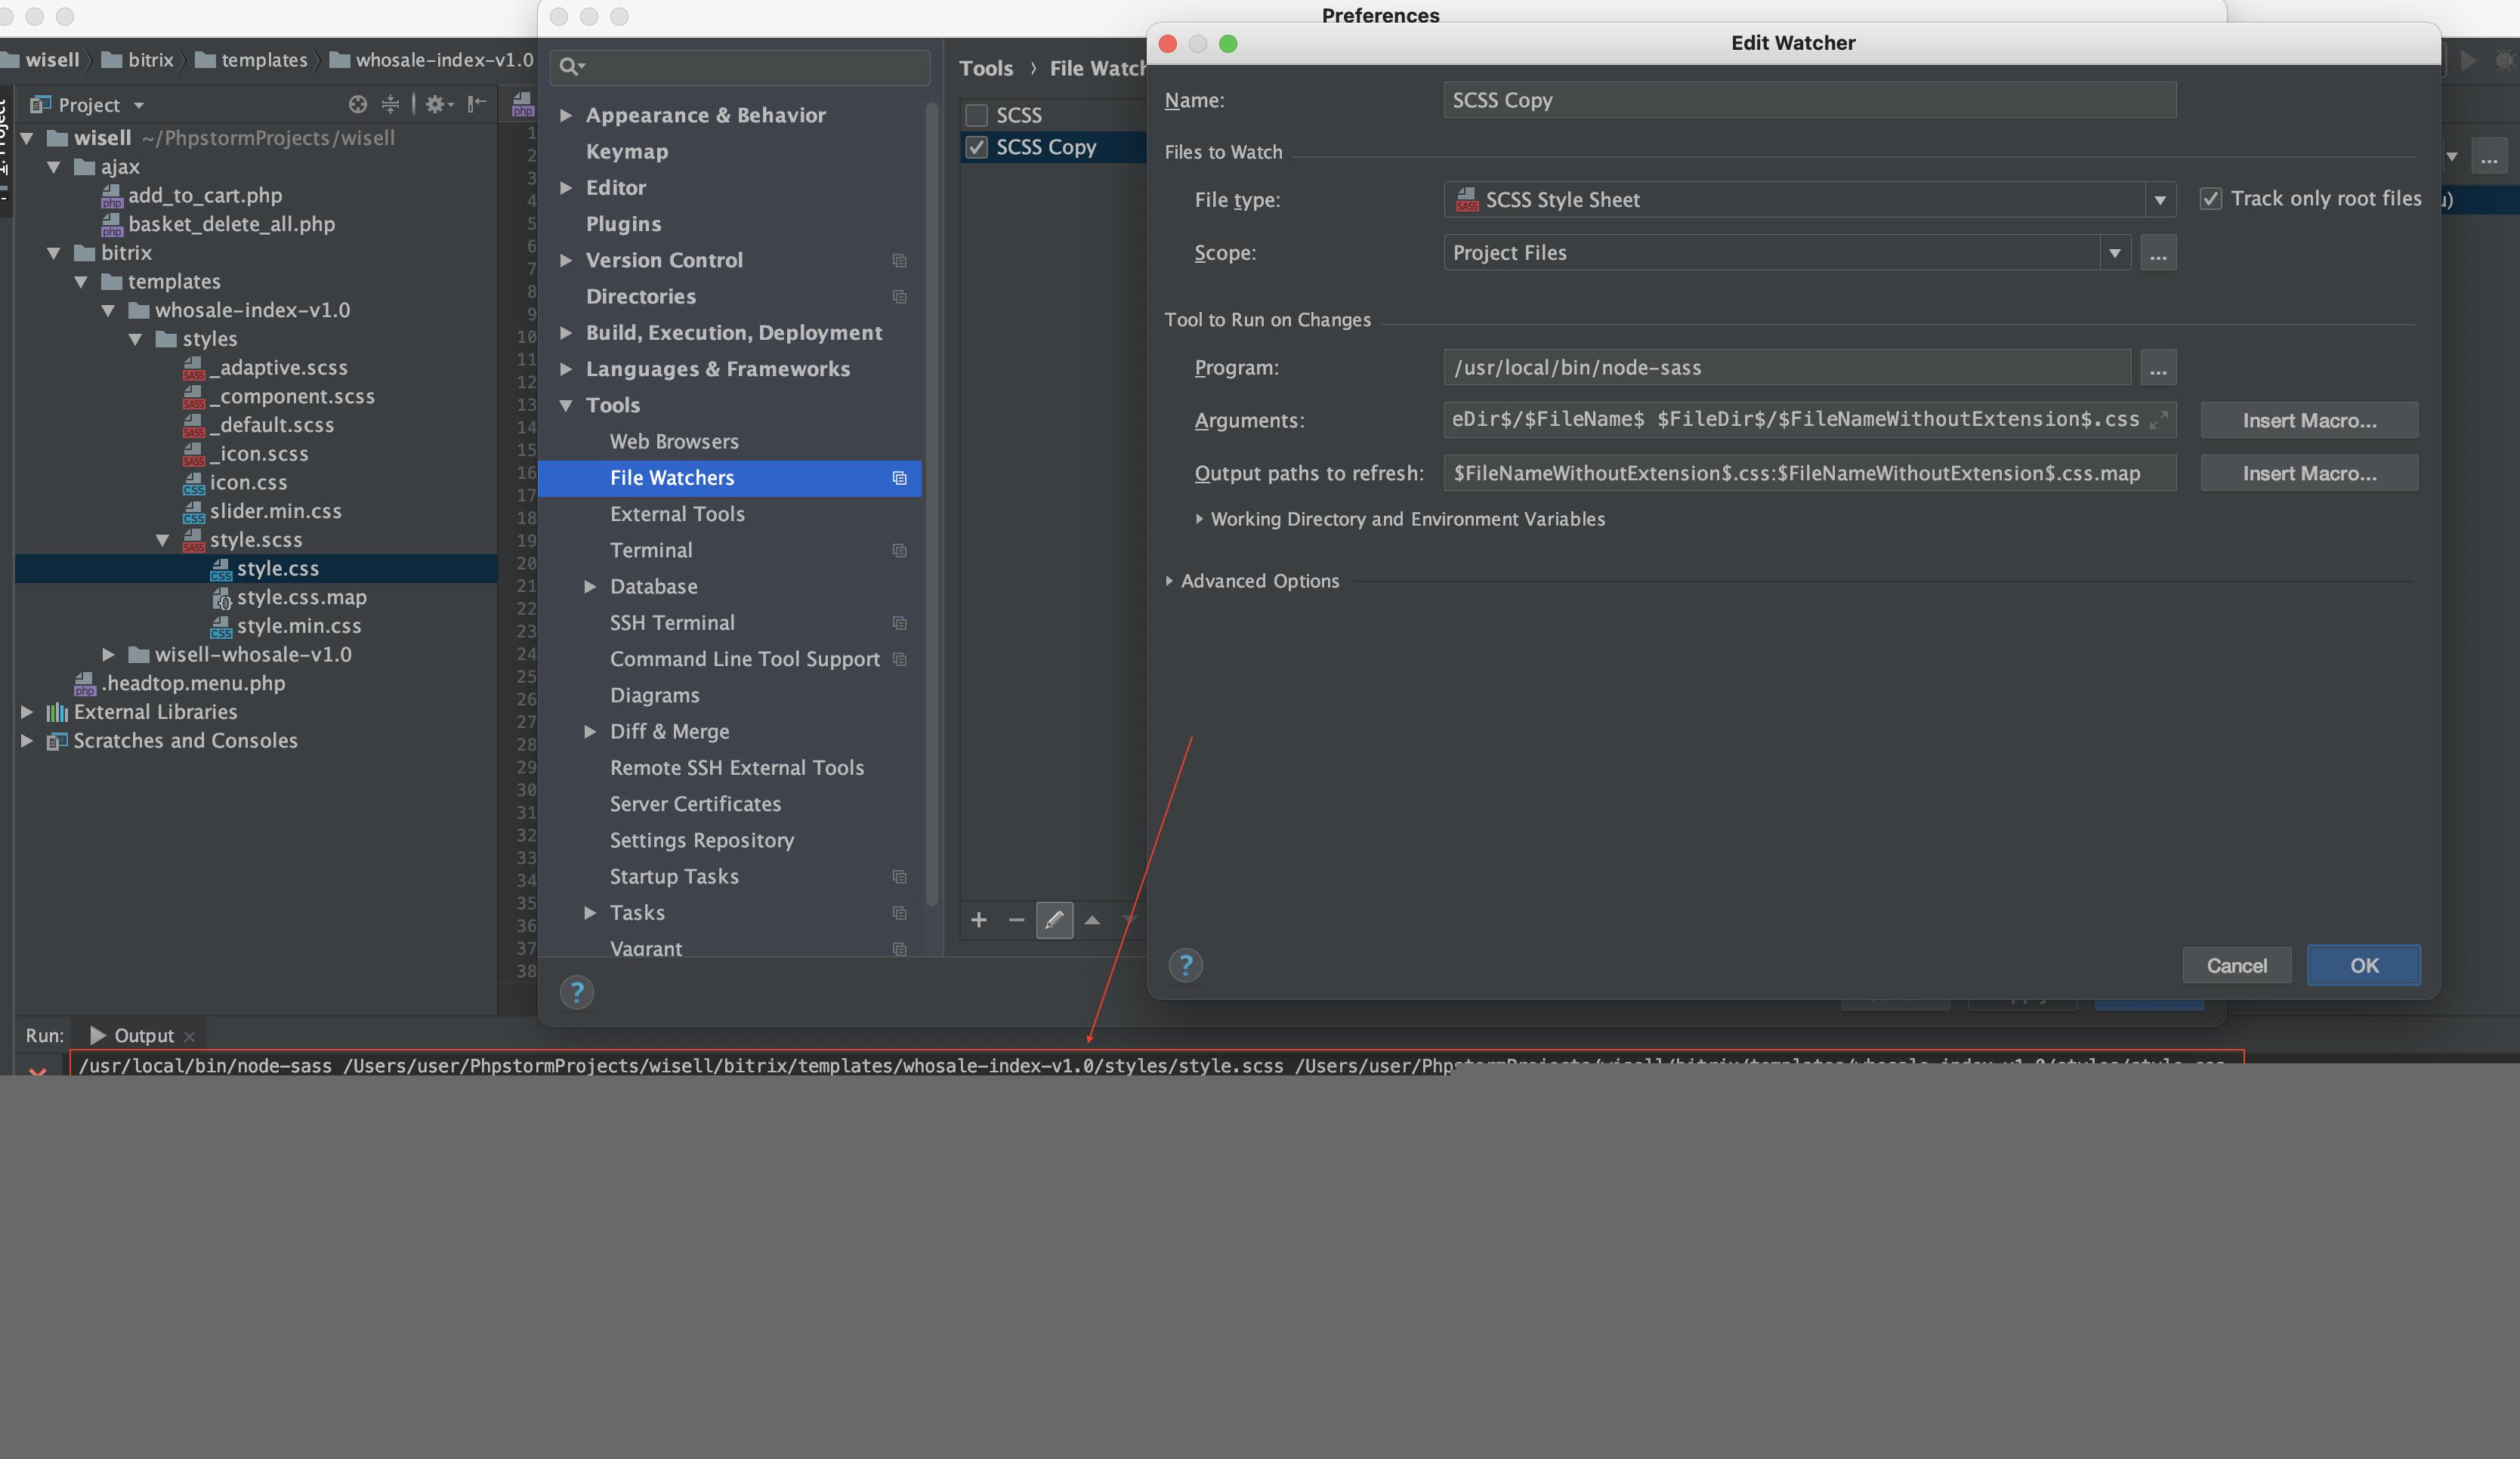Disable the SCSS Copy watcher checkbox
This screenshot has height=1459, width=2520.
(976, 147)
